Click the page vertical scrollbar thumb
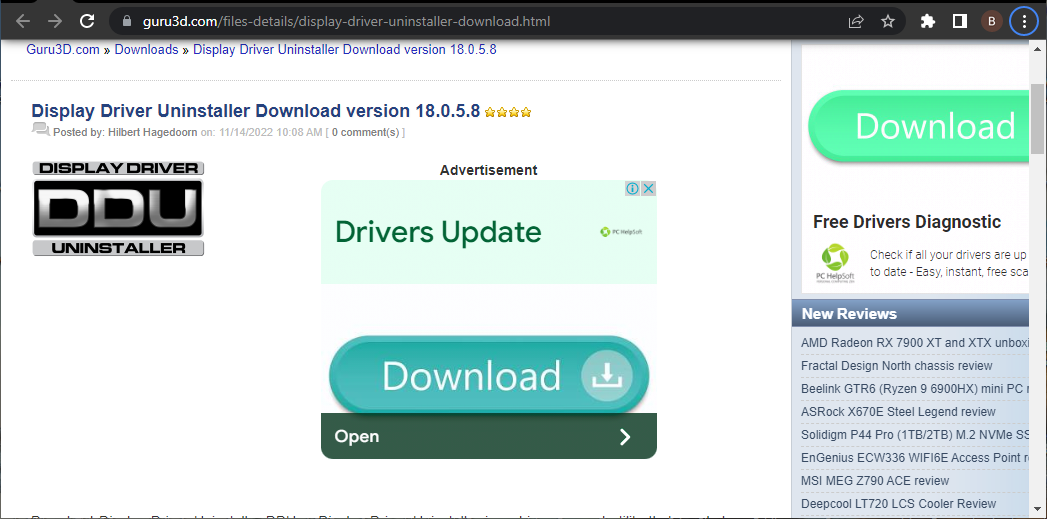This screenshot has width=1047, height=519. click(1037, 118)
